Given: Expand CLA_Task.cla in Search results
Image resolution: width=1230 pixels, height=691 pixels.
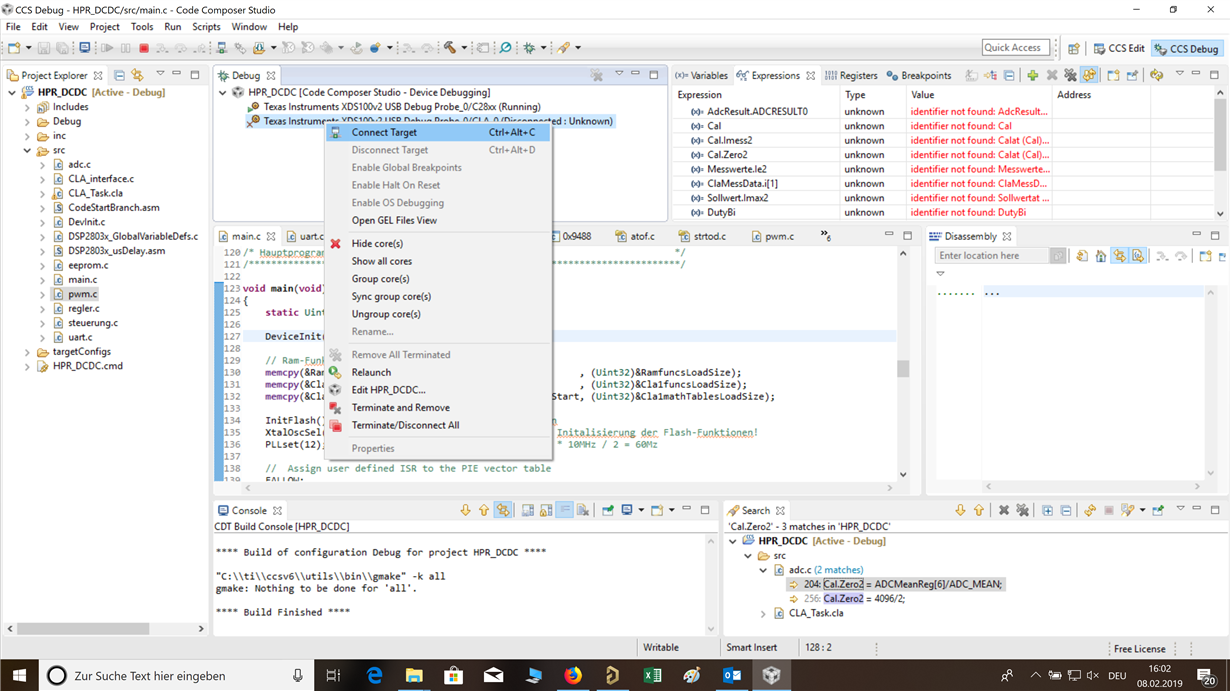Looking at the screenshot, I should pos(764,613).
